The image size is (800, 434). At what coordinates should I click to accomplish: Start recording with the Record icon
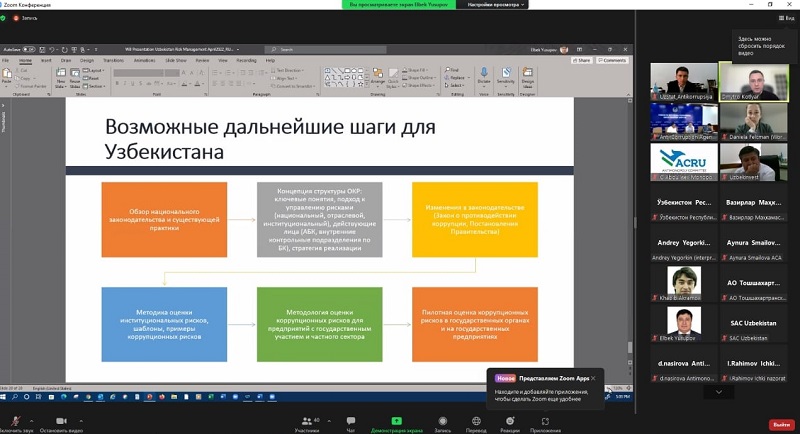[443, 420]
